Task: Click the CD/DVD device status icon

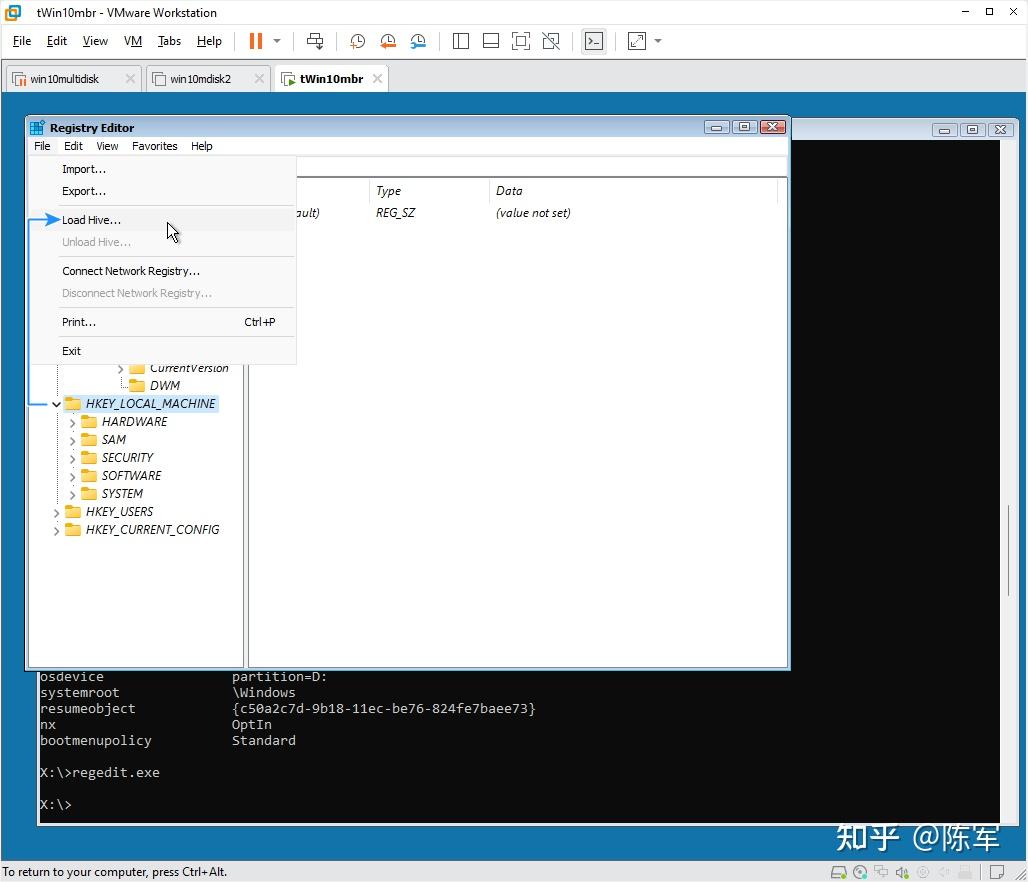Action: [861, 872]
